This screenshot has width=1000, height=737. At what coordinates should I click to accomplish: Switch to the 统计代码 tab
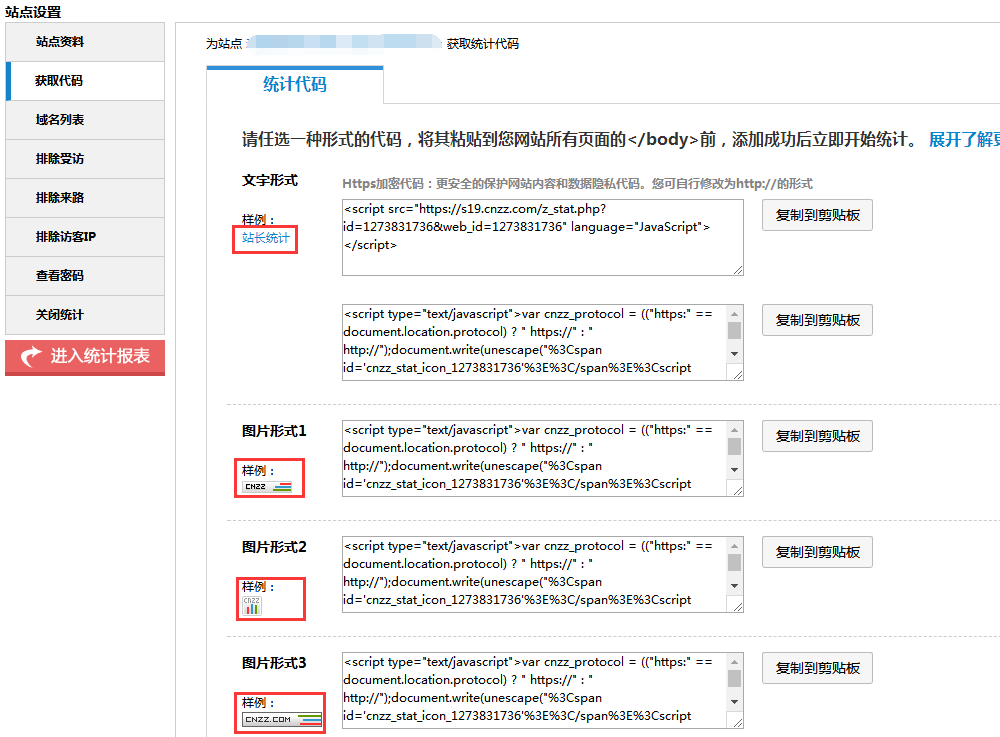point(295,85)
